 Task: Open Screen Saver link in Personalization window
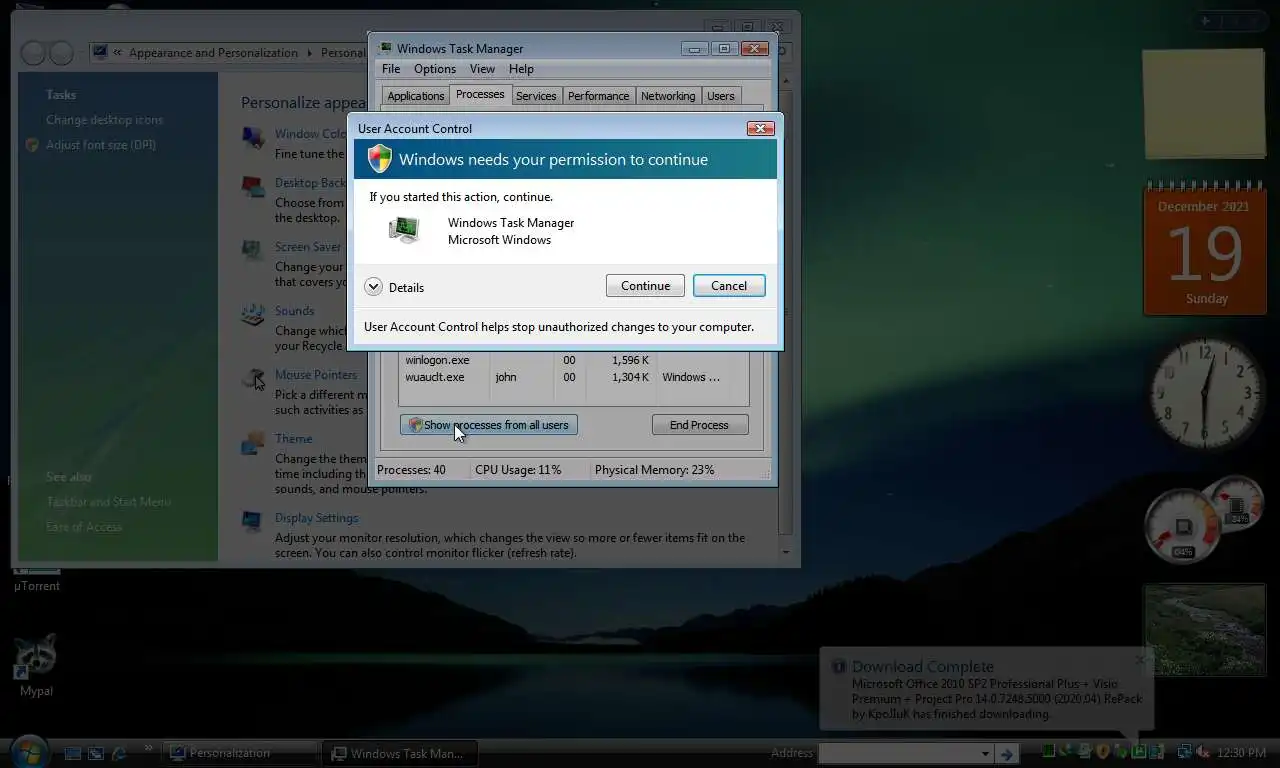(x=308, y=247)
